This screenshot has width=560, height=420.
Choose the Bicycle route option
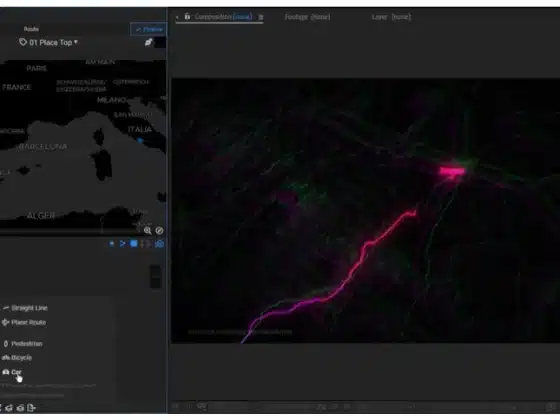coord(17,358)
